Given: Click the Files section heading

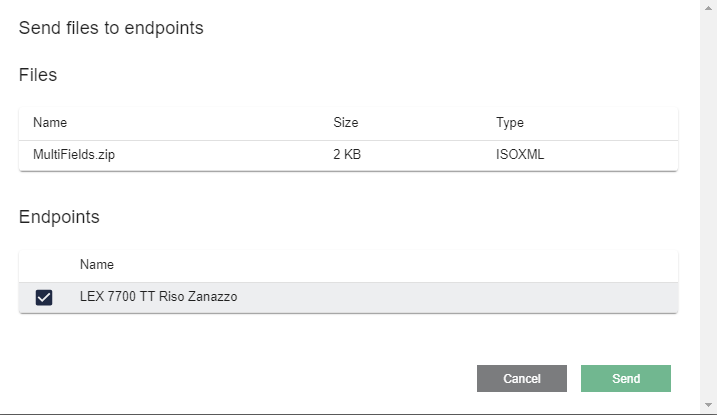Looking at the screenshot, I should coord(38,75).
